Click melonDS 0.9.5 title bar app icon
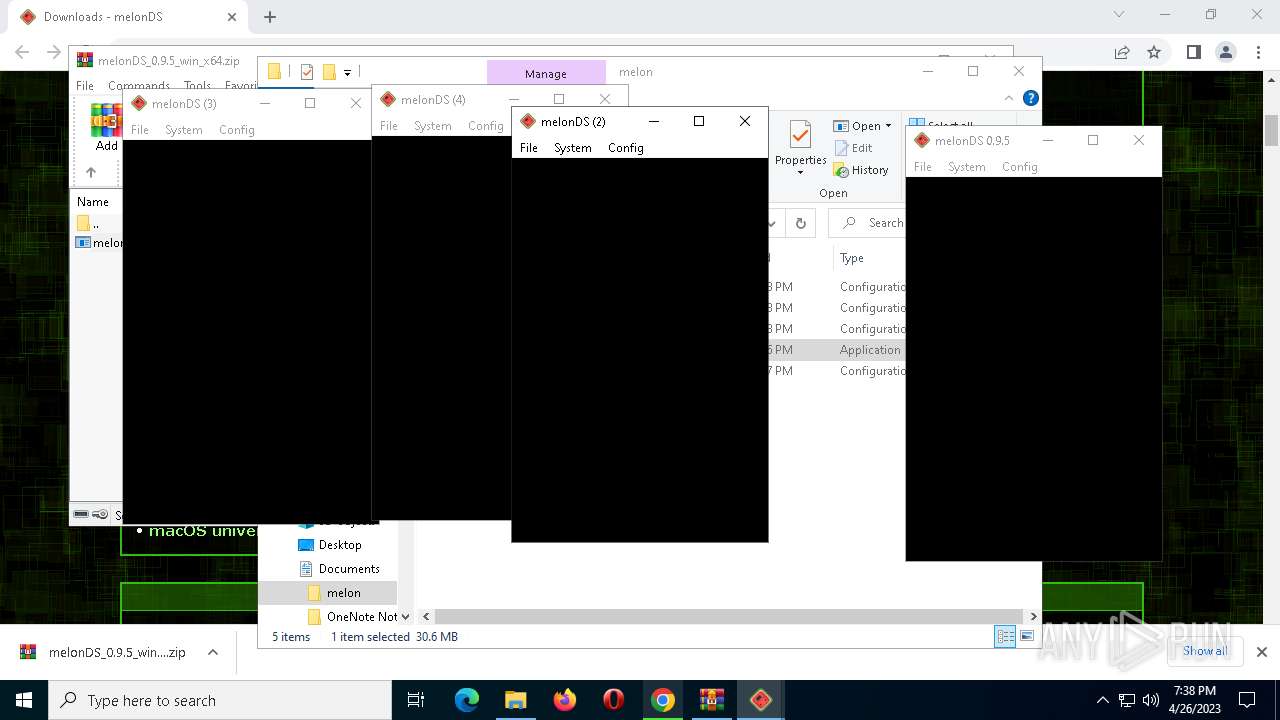The height and width of the screenshot is (720, 1280). tap(922, 140)
